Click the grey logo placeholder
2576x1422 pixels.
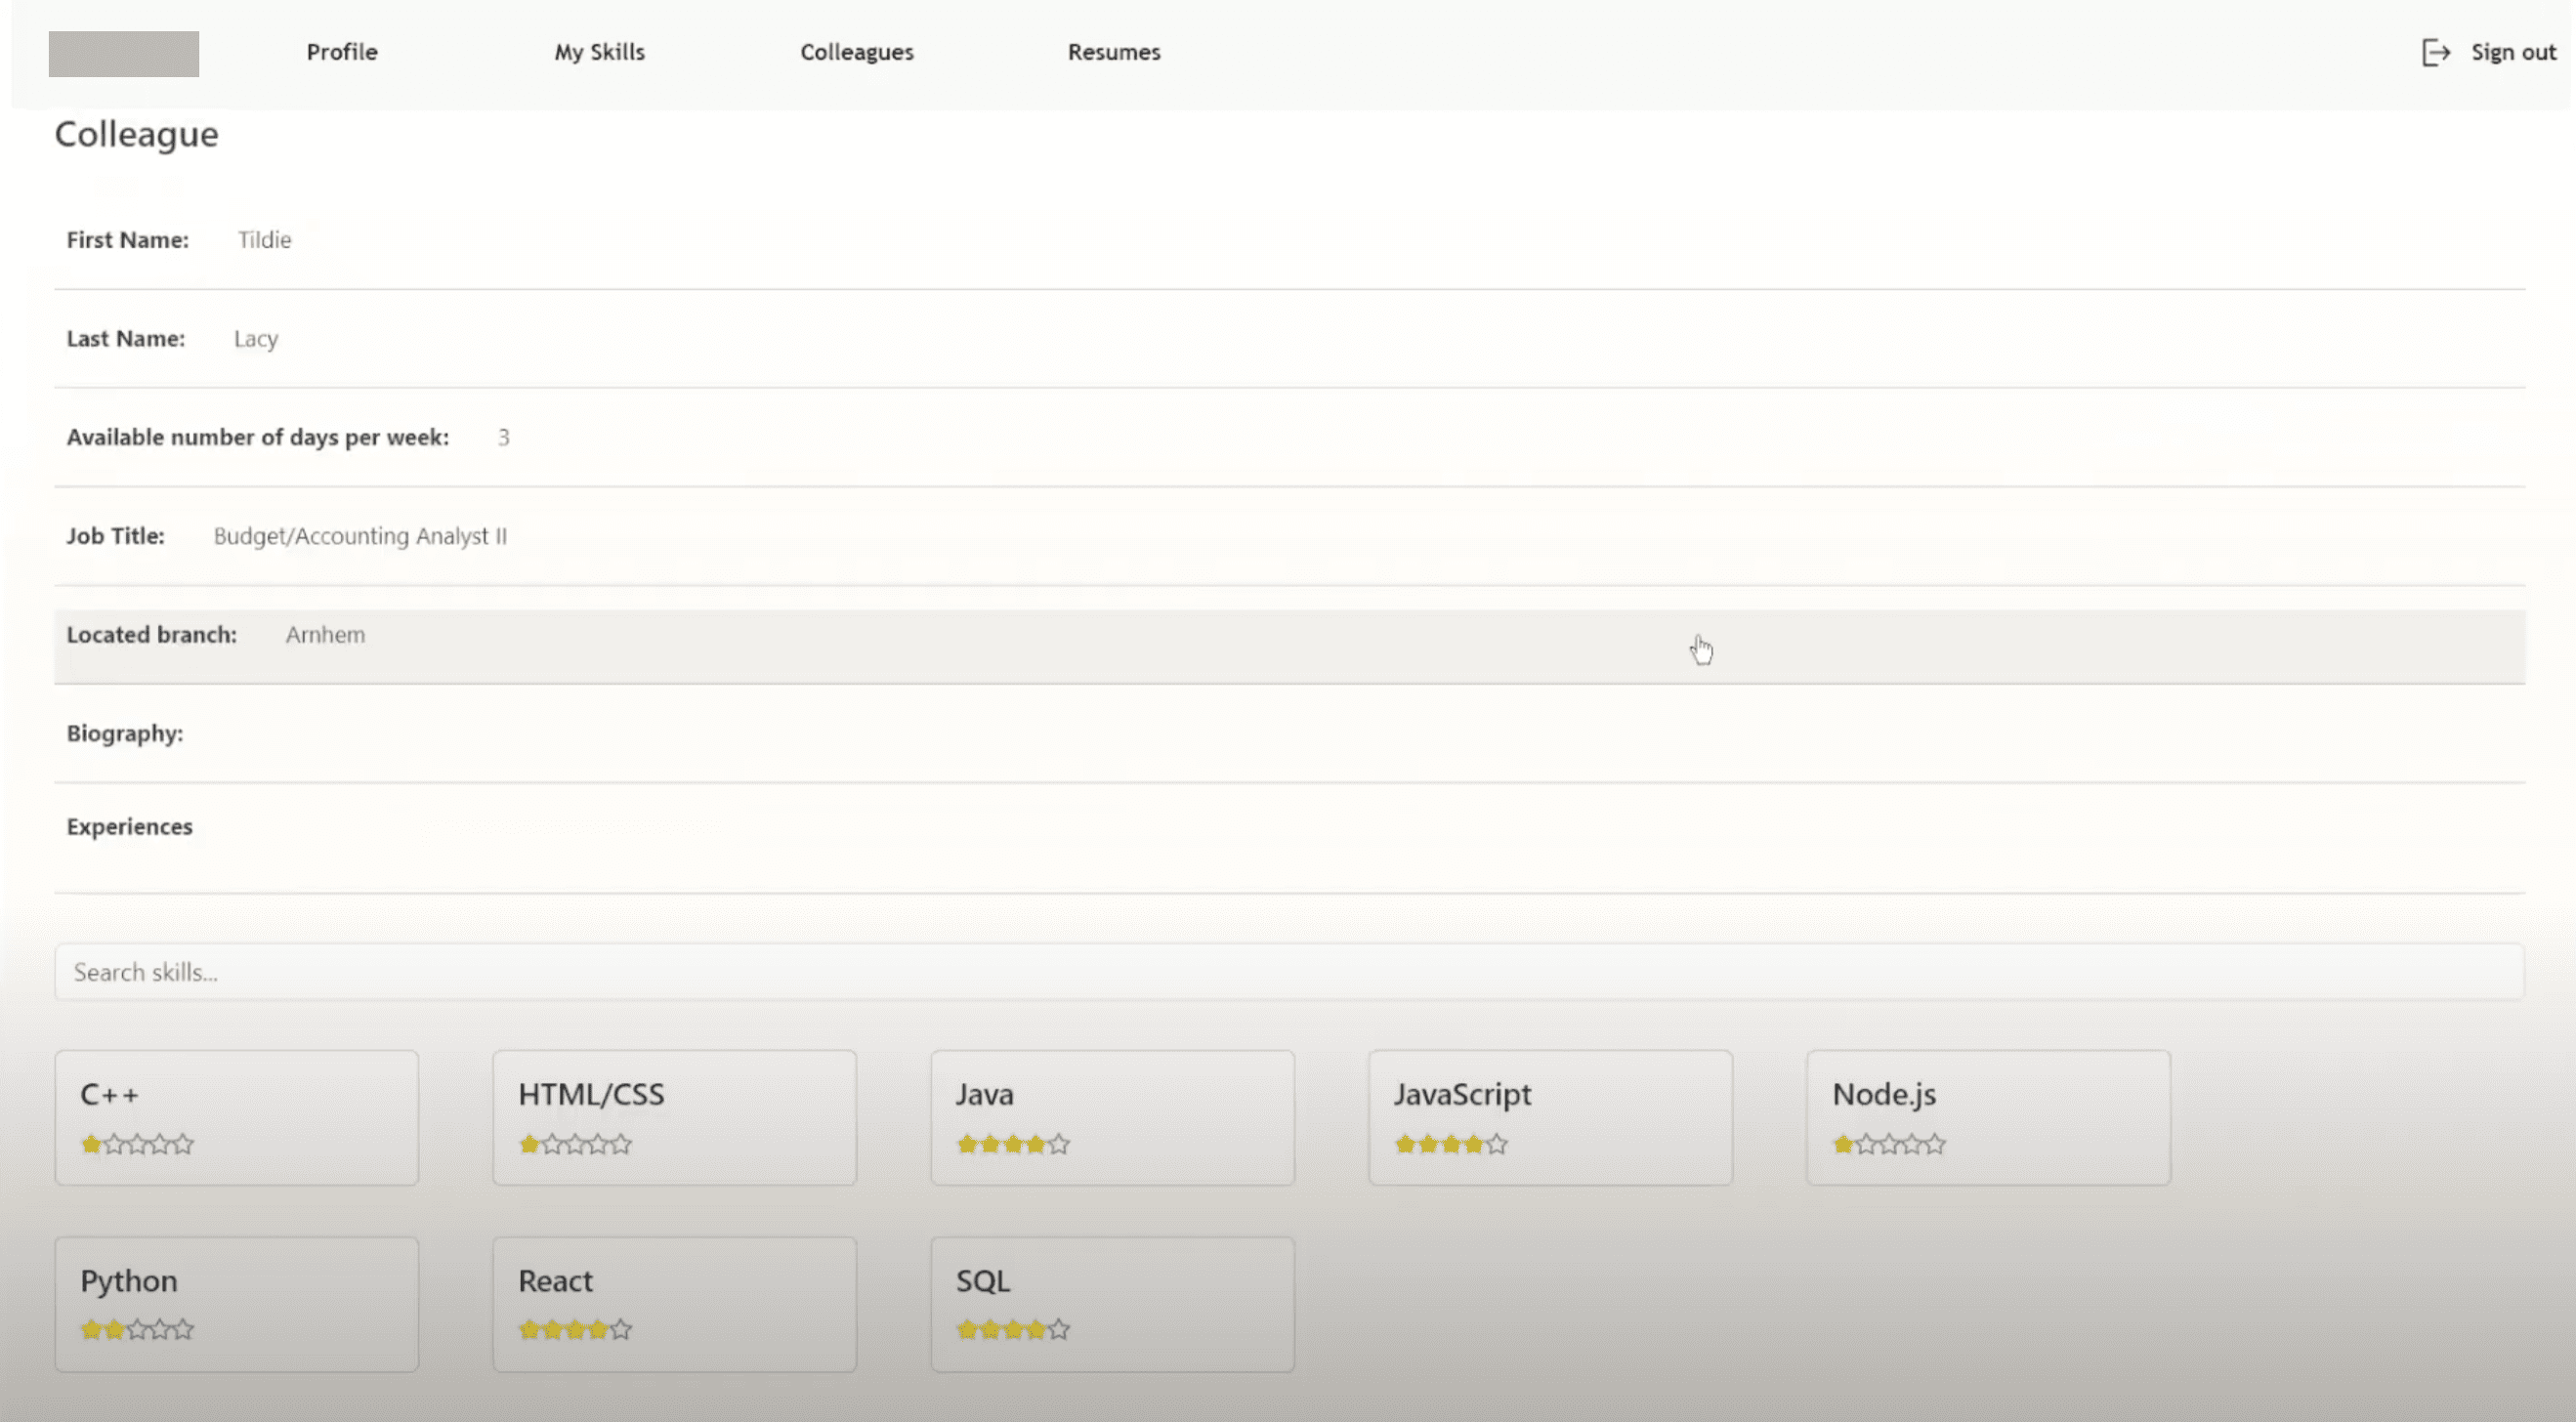124,54
